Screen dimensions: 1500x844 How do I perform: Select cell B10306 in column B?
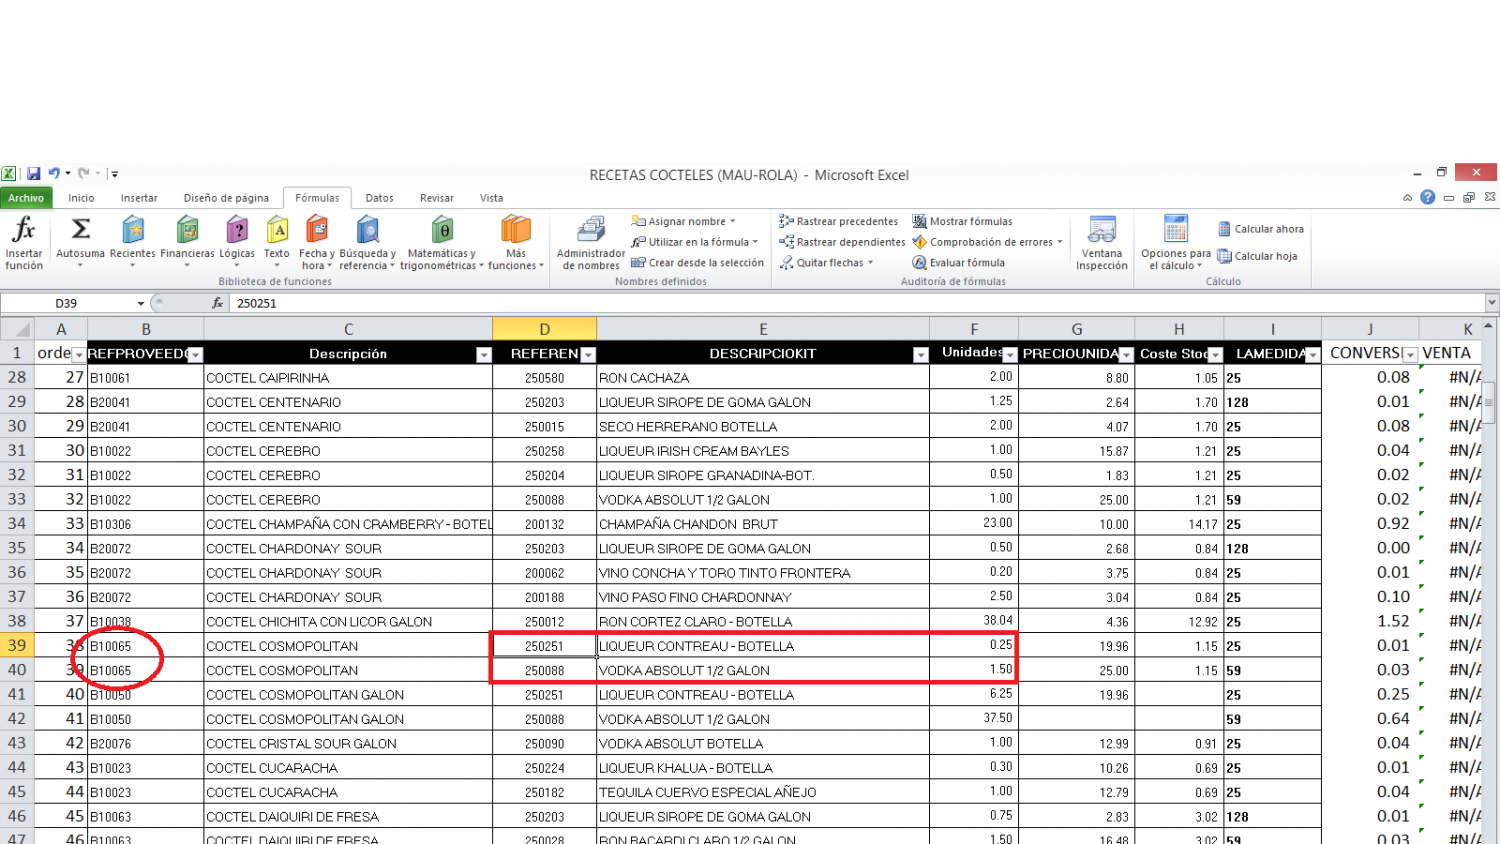click(146, 524)
